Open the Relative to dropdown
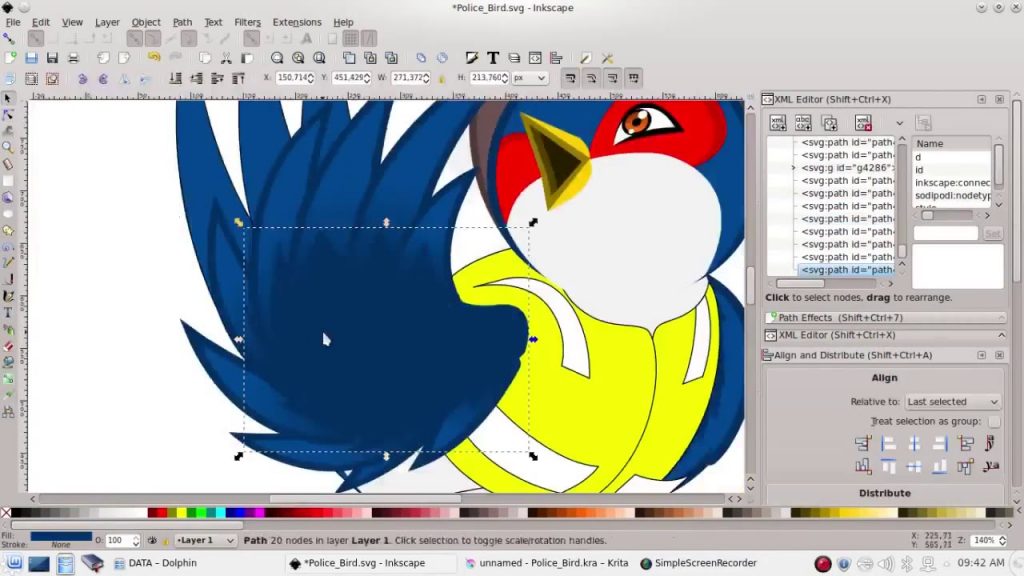Screen dimensions: 1024x576 click(x=951, y=402)
